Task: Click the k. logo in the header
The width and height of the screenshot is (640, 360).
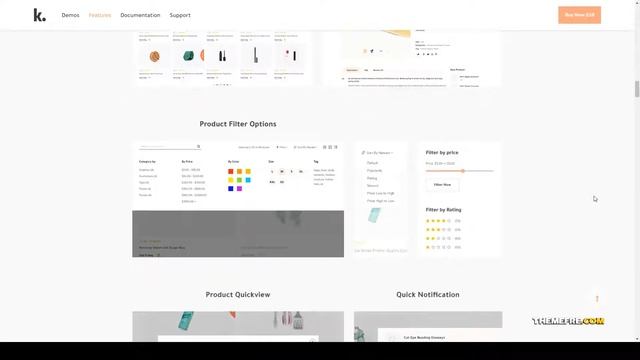Action: 40,16
